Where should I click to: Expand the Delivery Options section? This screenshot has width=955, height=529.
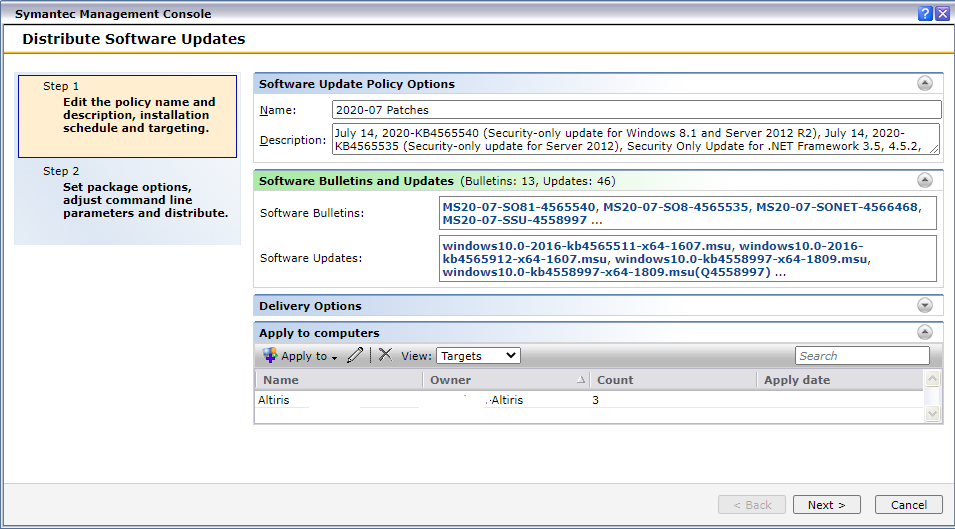pos(925,305)
